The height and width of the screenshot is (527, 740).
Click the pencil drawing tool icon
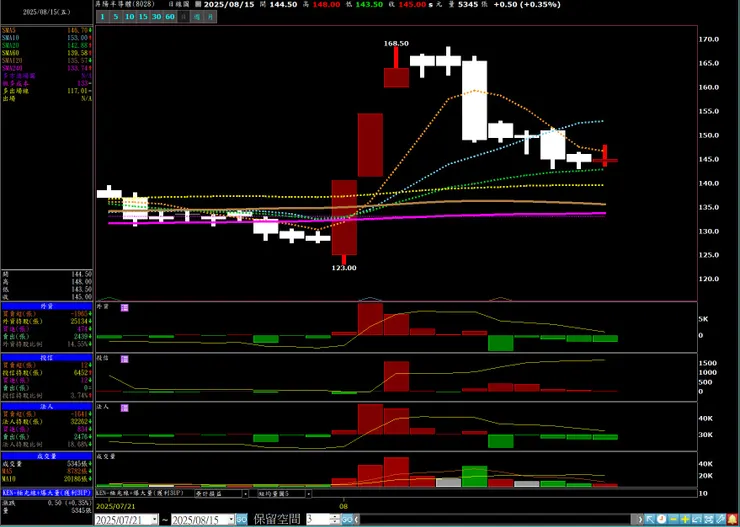[x=720, y=519]
